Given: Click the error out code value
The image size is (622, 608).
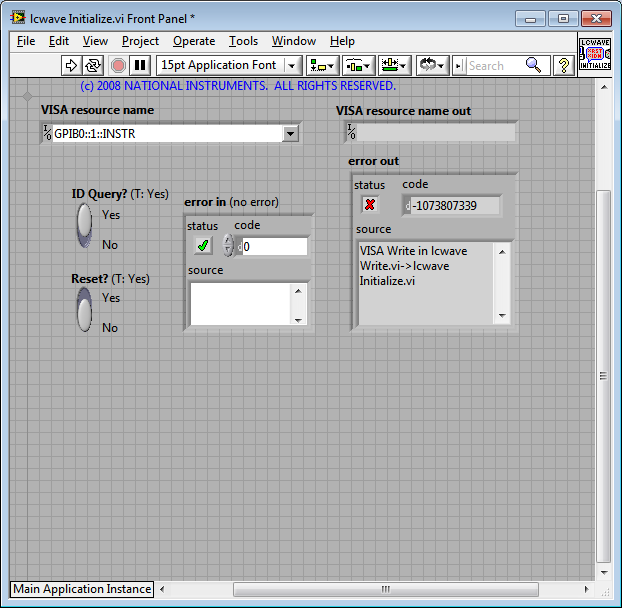Looking at the screenshot, I should click(455, 206).
